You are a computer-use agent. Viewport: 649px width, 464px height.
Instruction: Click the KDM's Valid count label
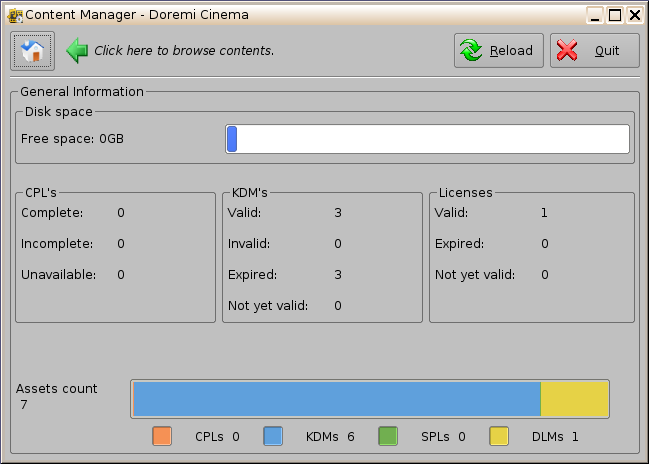(338, 213)
